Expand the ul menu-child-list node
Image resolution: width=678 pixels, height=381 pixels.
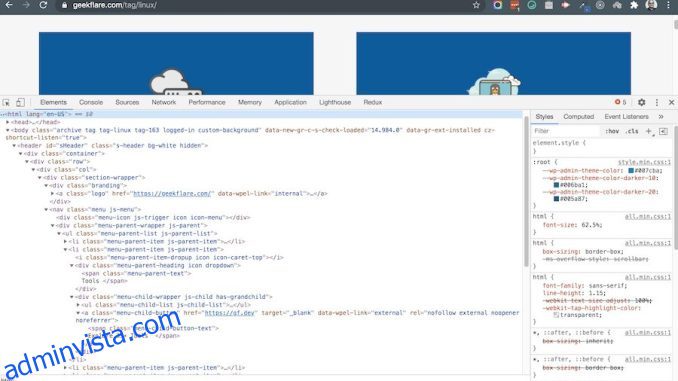78,304
